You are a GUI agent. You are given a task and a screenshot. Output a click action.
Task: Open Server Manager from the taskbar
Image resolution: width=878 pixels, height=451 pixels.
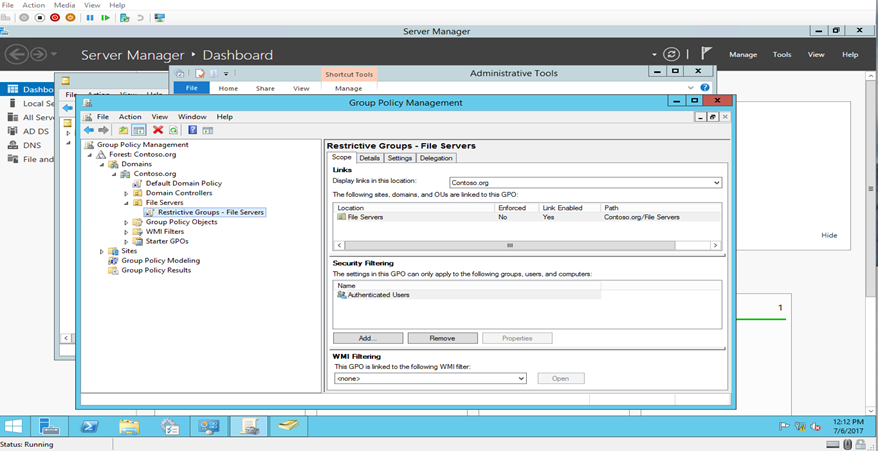tap(49, 427)
